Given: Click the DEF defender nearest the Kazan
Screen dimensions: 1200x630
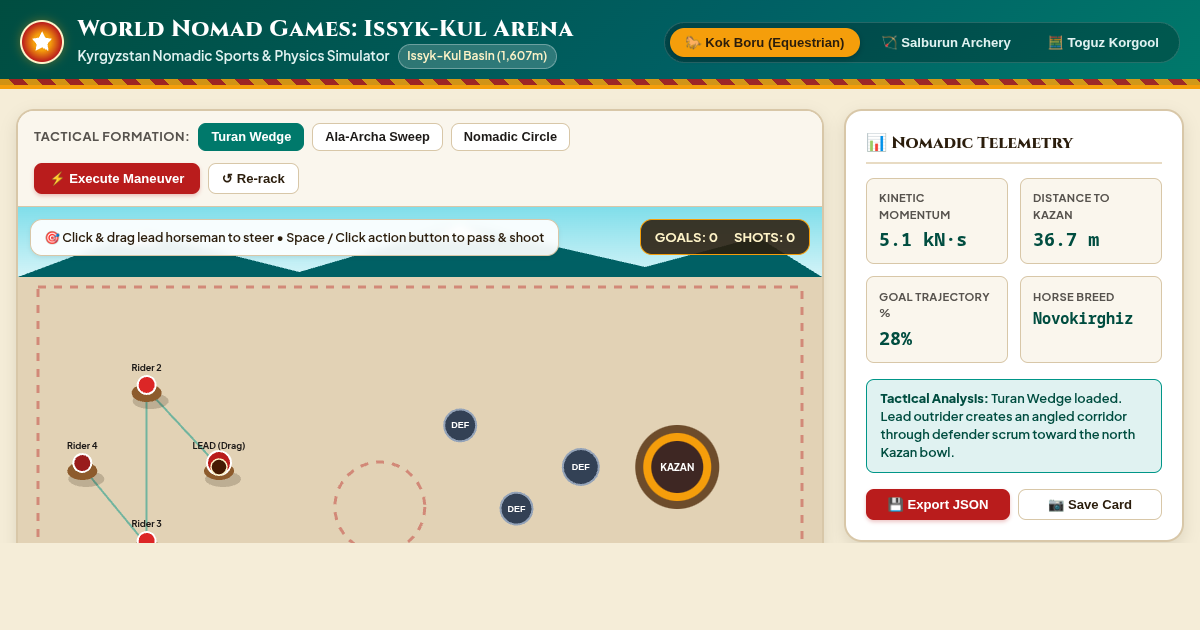Looking at the screenshot, I should 581,467.
